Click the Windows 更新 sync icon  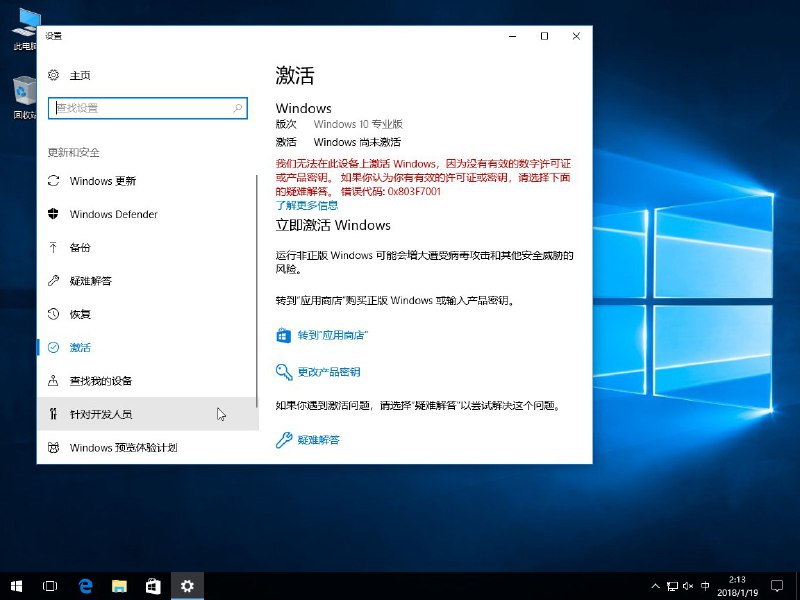[54, 181]
